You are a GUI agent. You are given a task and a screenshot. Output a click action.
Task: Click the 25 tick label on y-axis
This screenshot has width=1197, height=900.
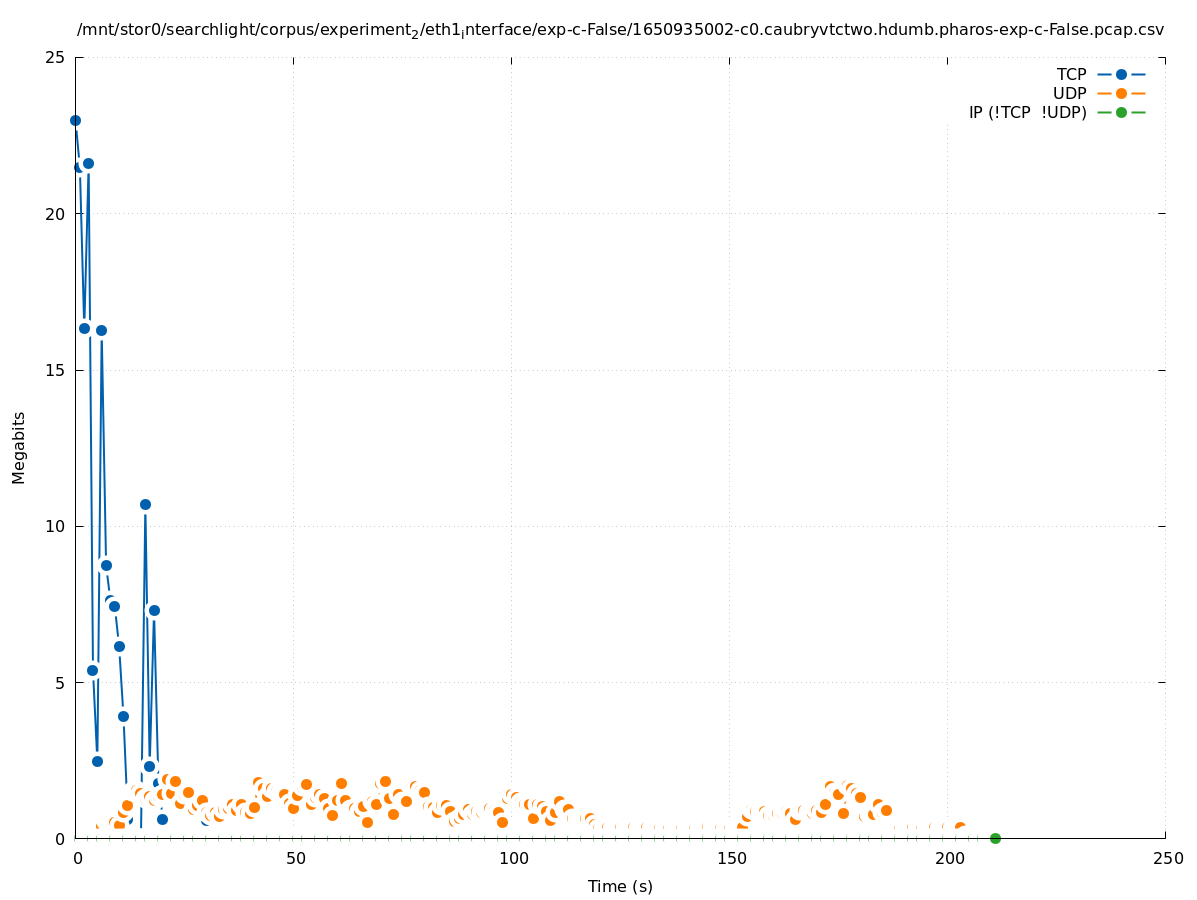(56, 57)
